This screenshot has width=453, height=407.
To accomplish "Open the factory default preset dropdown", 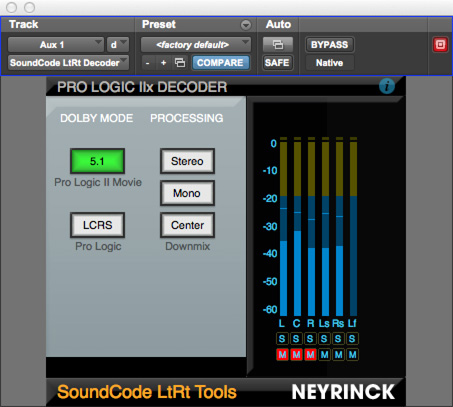I will point(196,45).
